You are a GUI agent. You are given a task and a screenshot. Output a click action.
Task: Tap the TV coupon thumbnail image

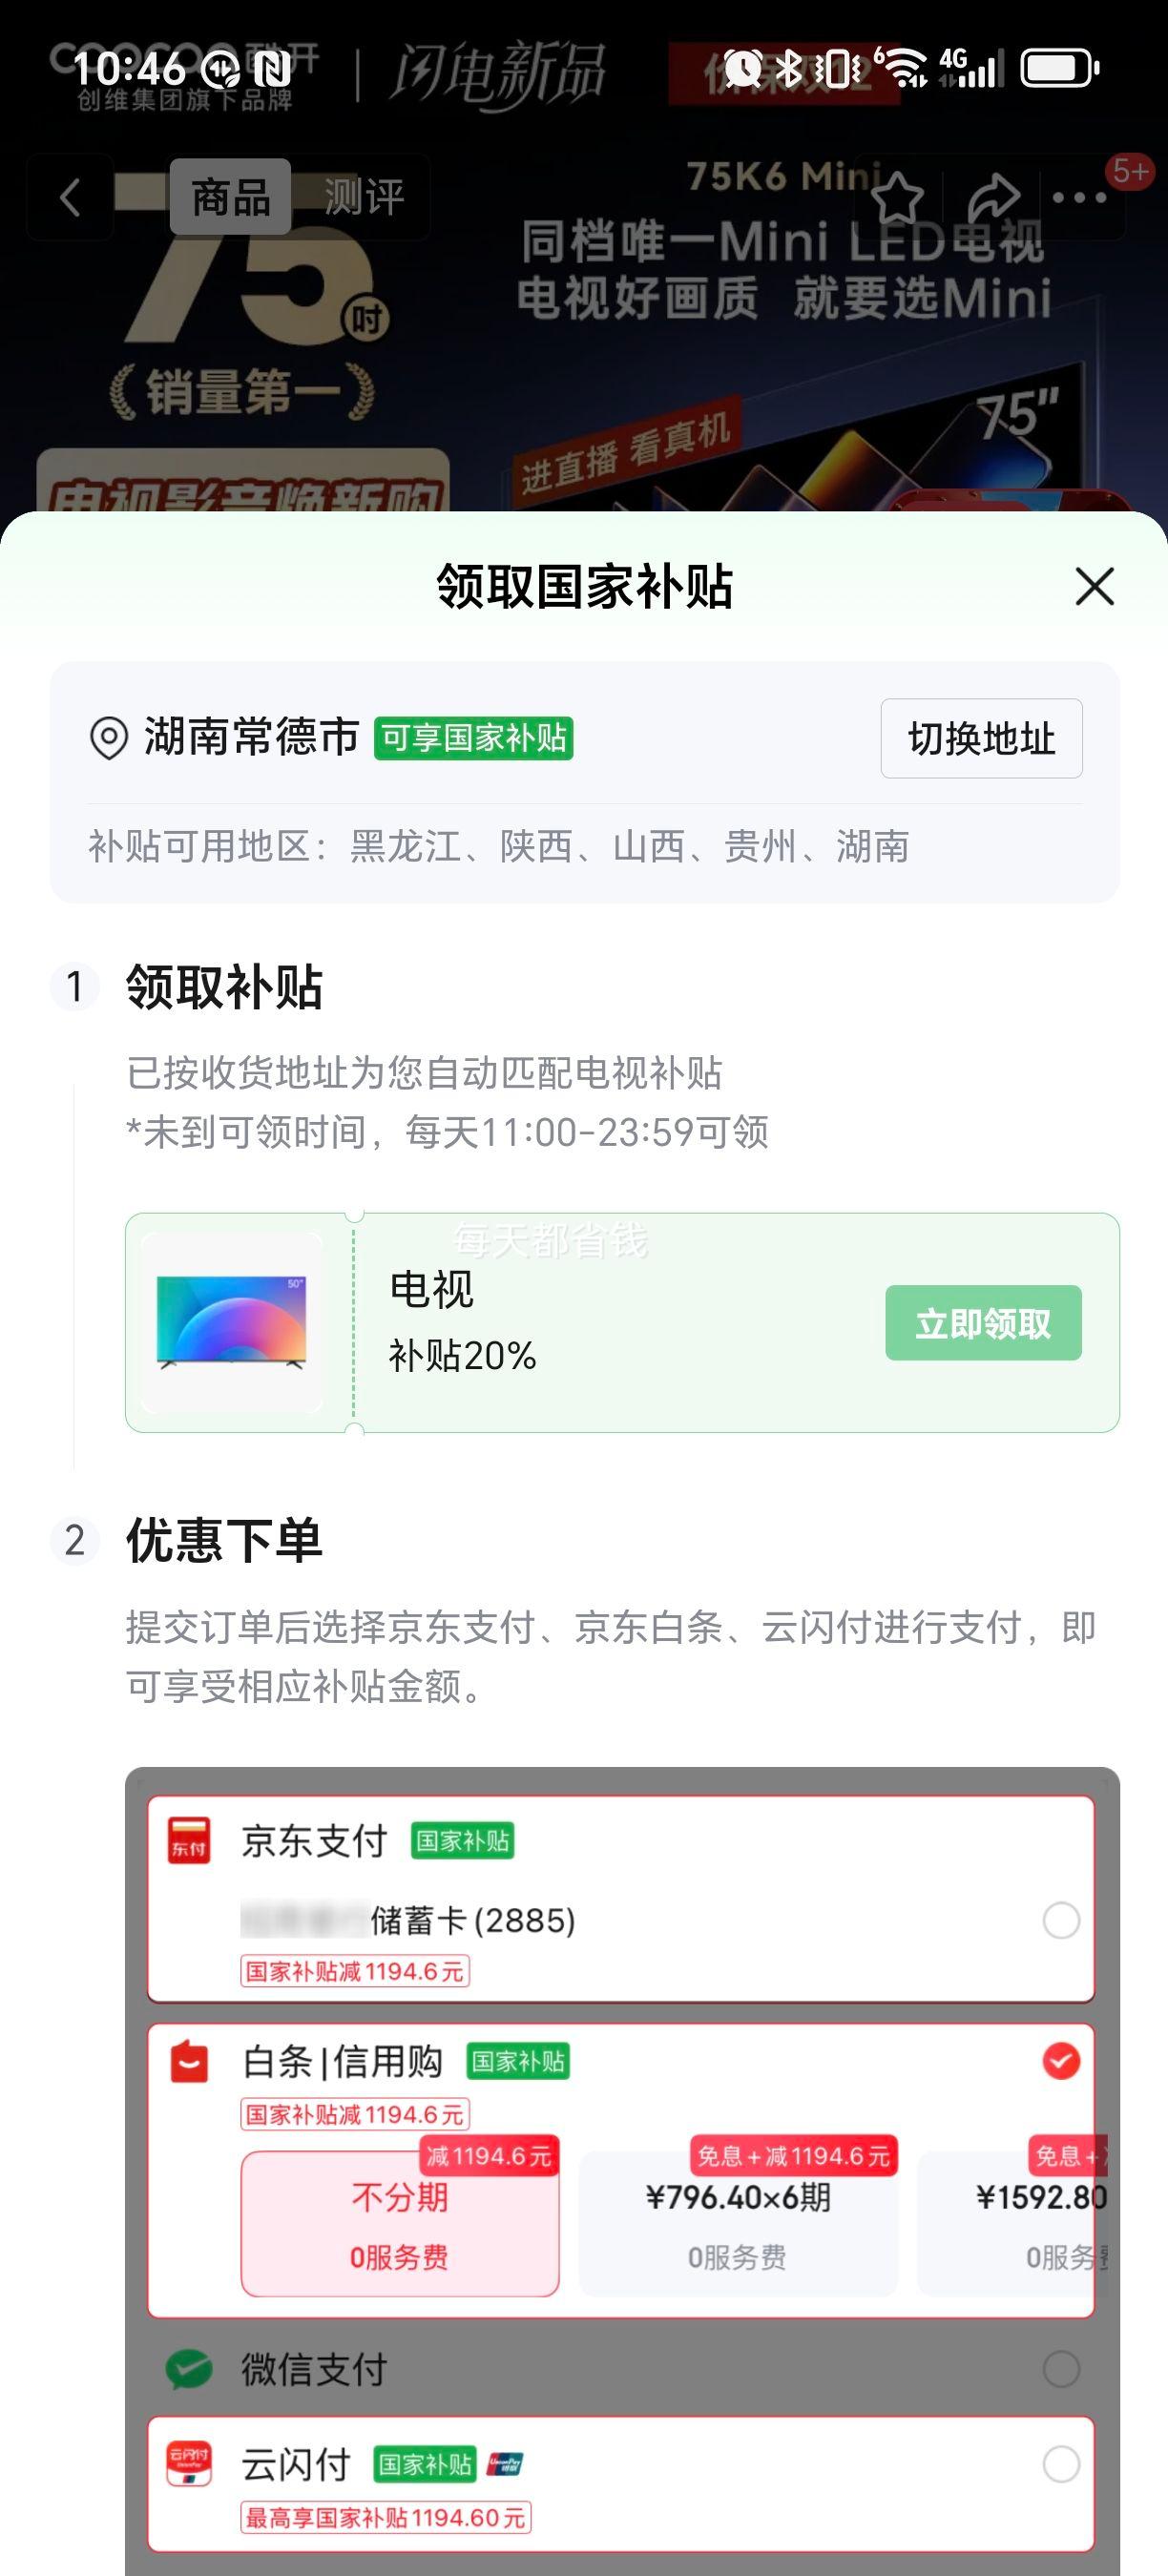pyautogui.click(x=232, y=1322)
